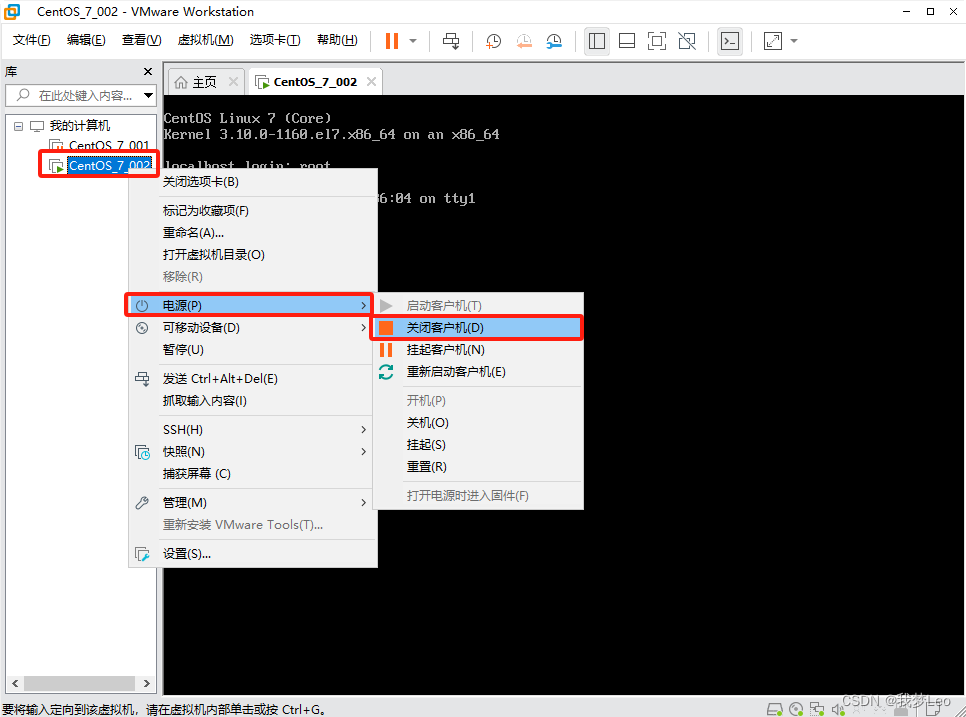This screenshot has width=966, height=717.
Task: Take a snapshot with the clock-plus icon
Action: [493, 41]
